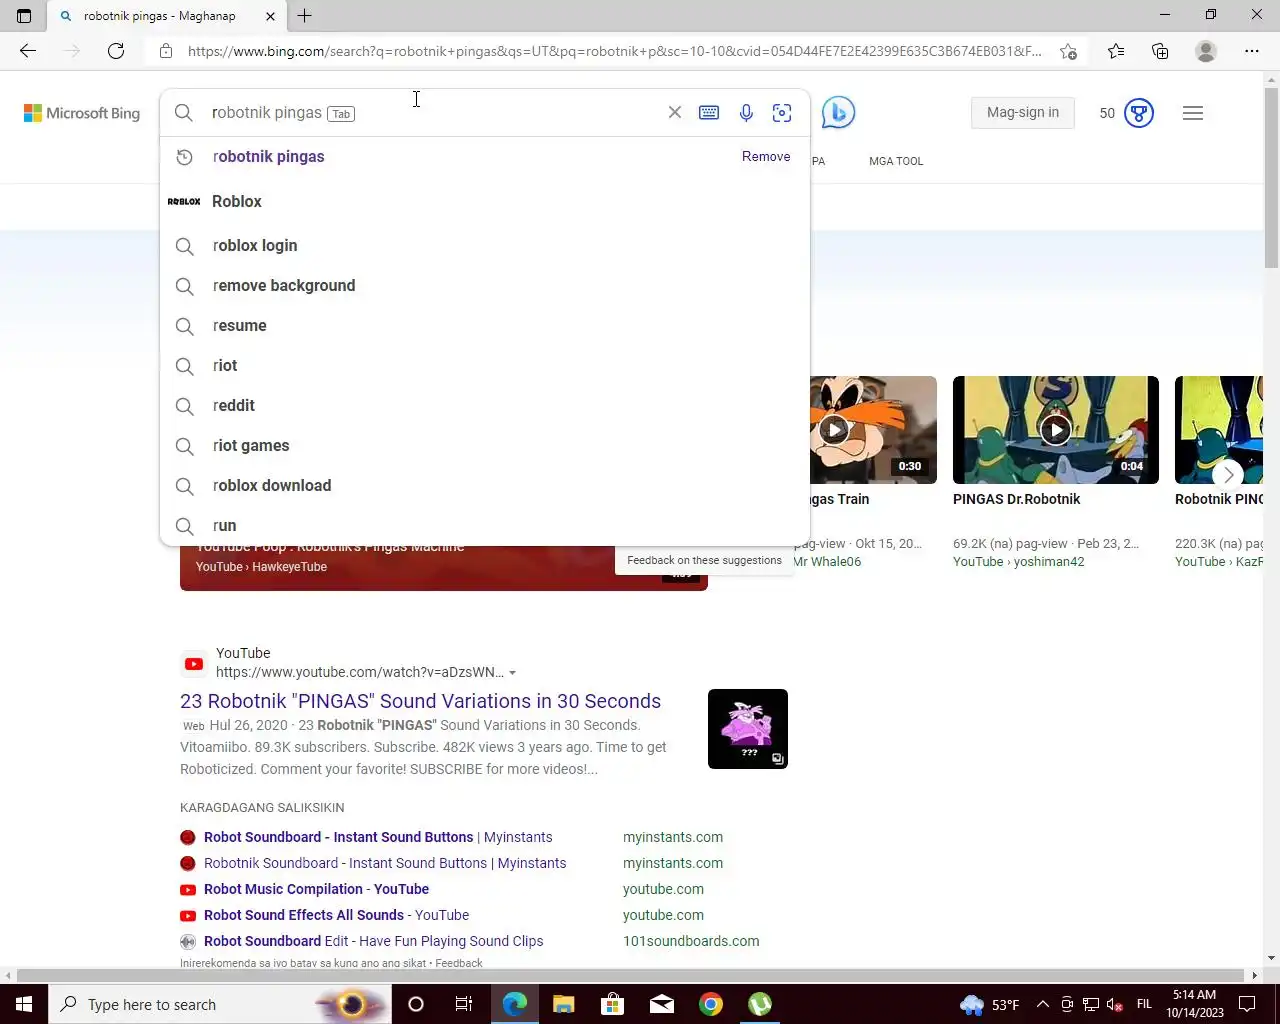The height and width of the screenshot is (1024, 1280).
Task: Open the Favorites list icon
Action: tap(1116, 51)
